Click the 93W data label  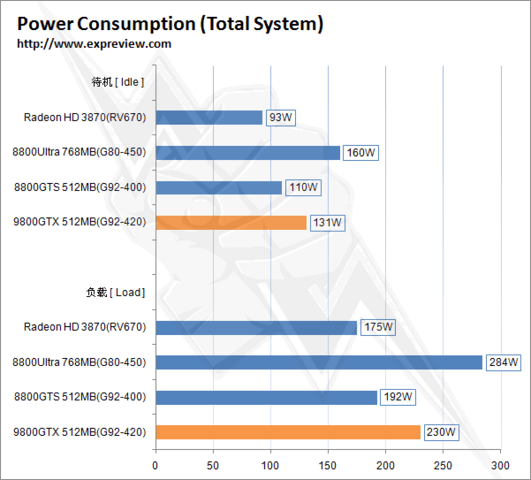(281, 118)
